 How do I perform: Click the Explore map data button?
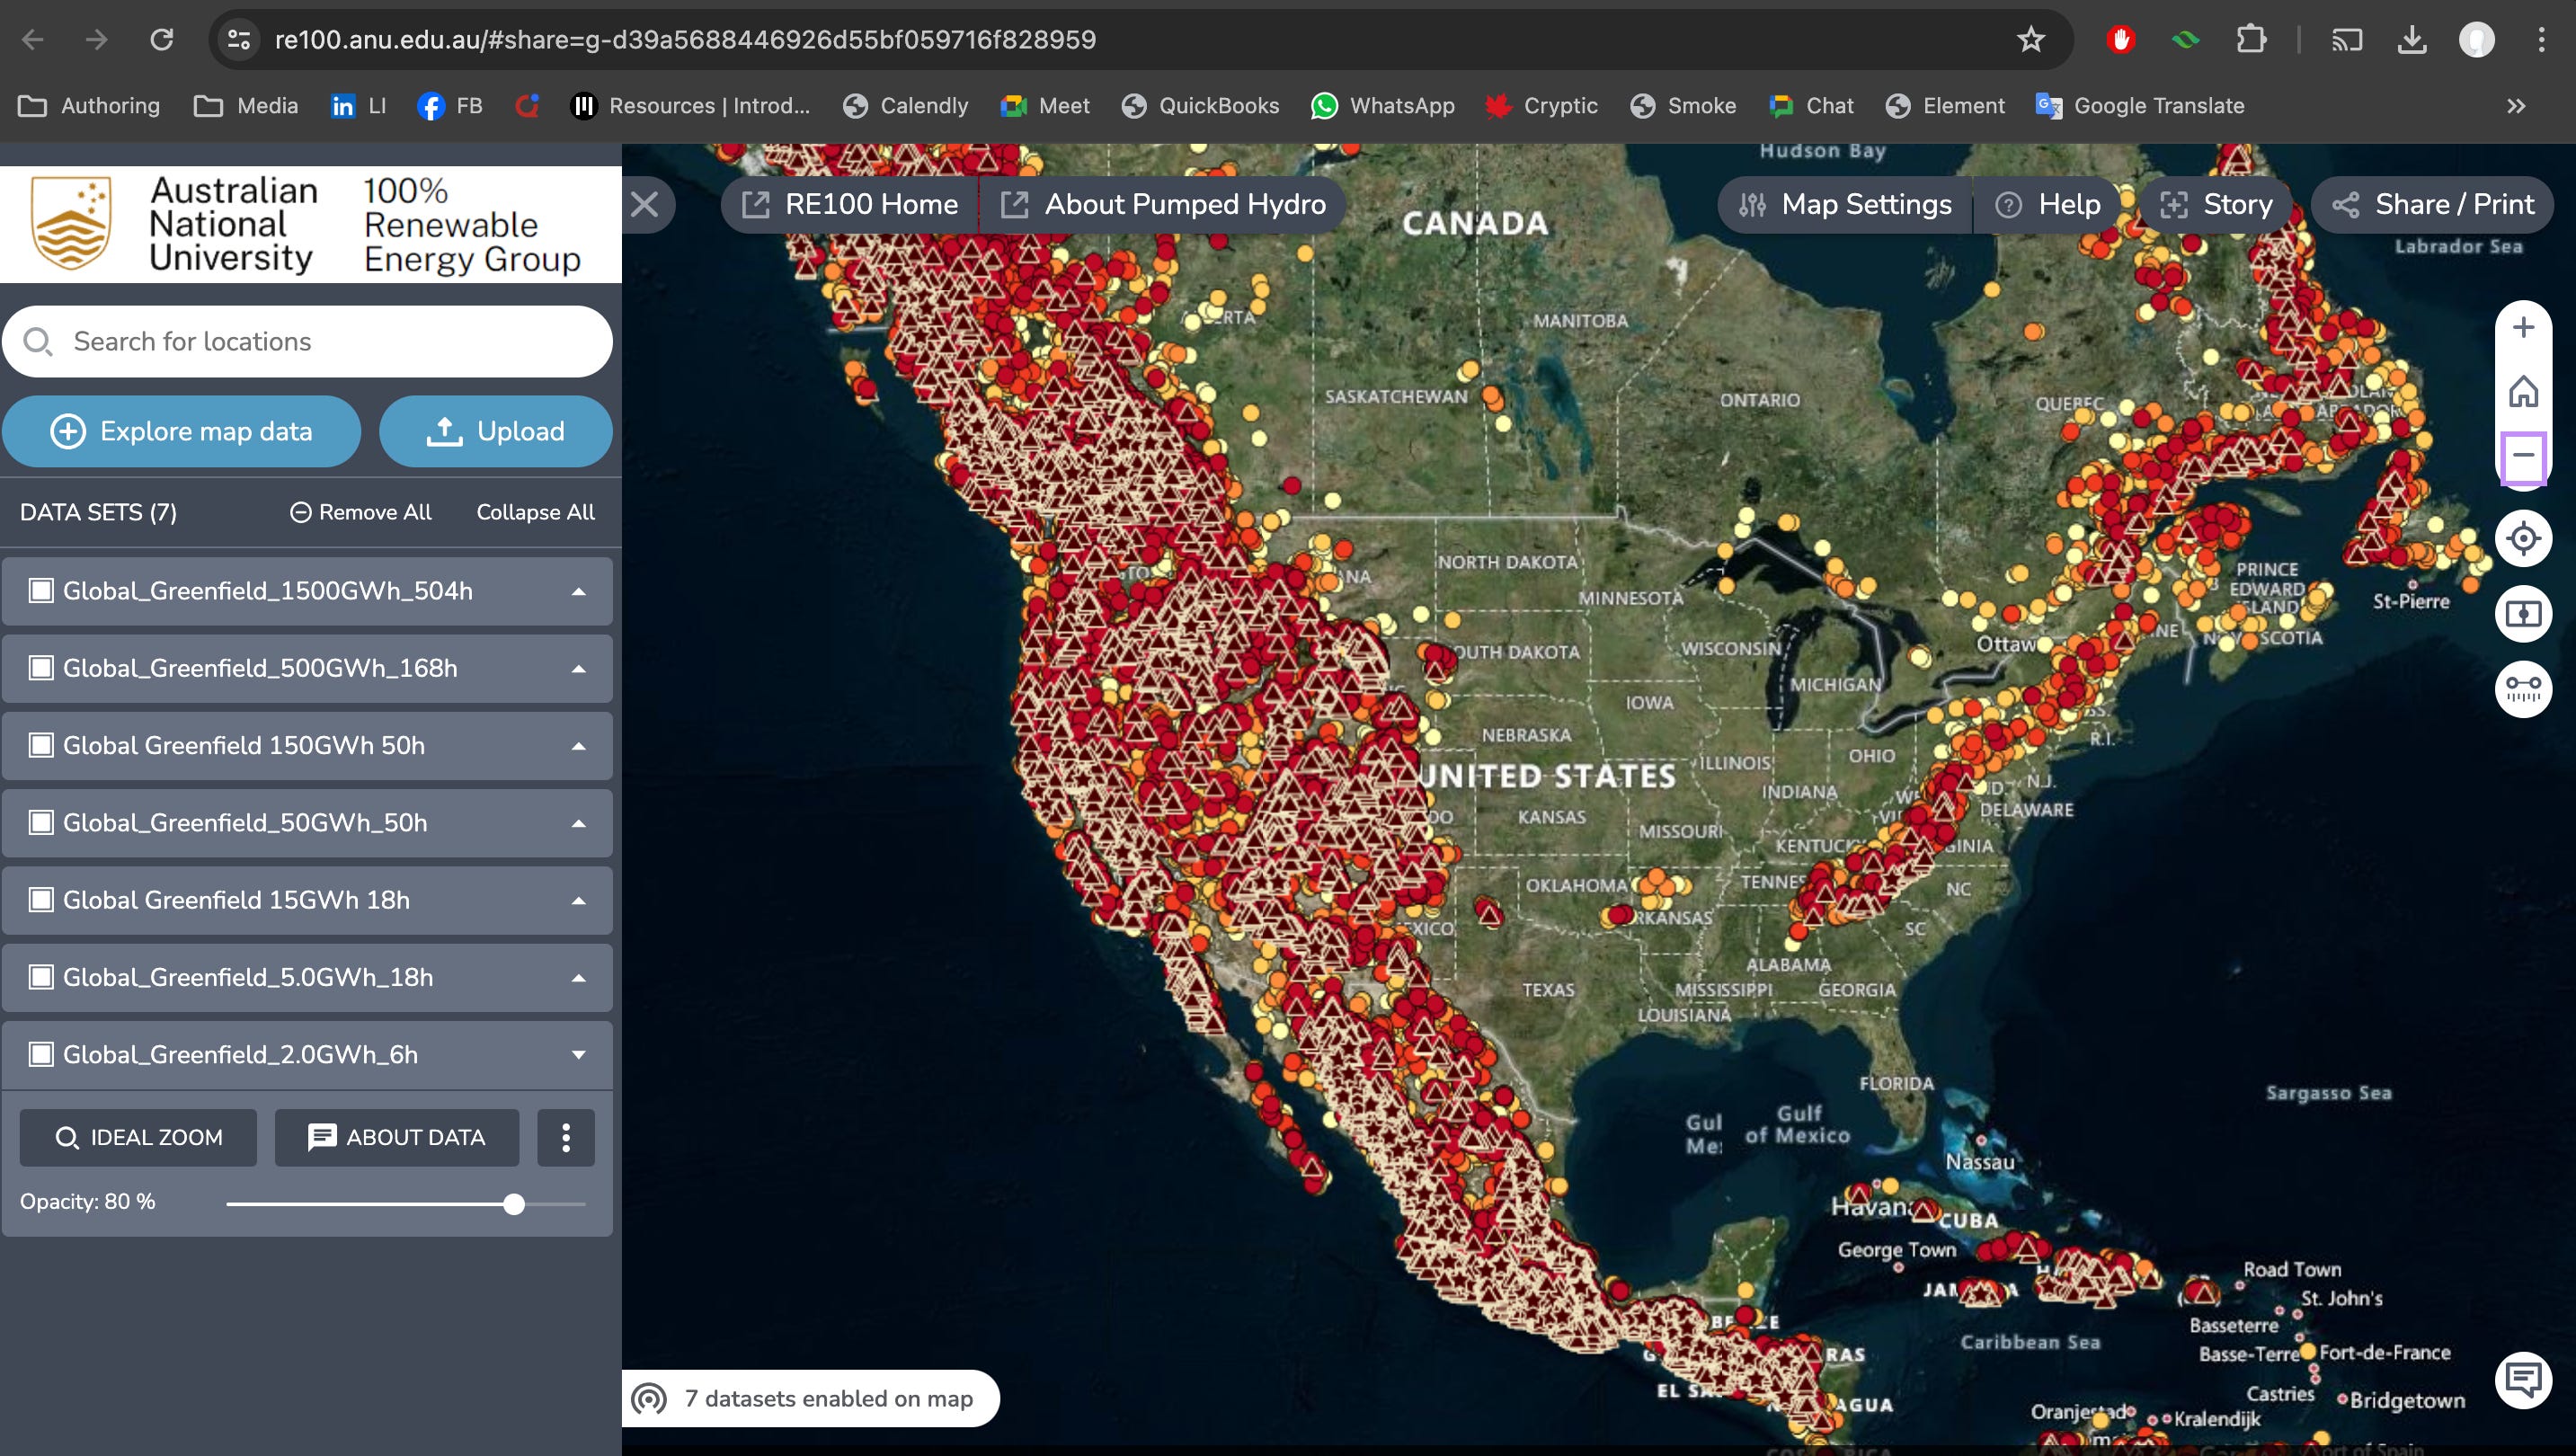(181, 431)
